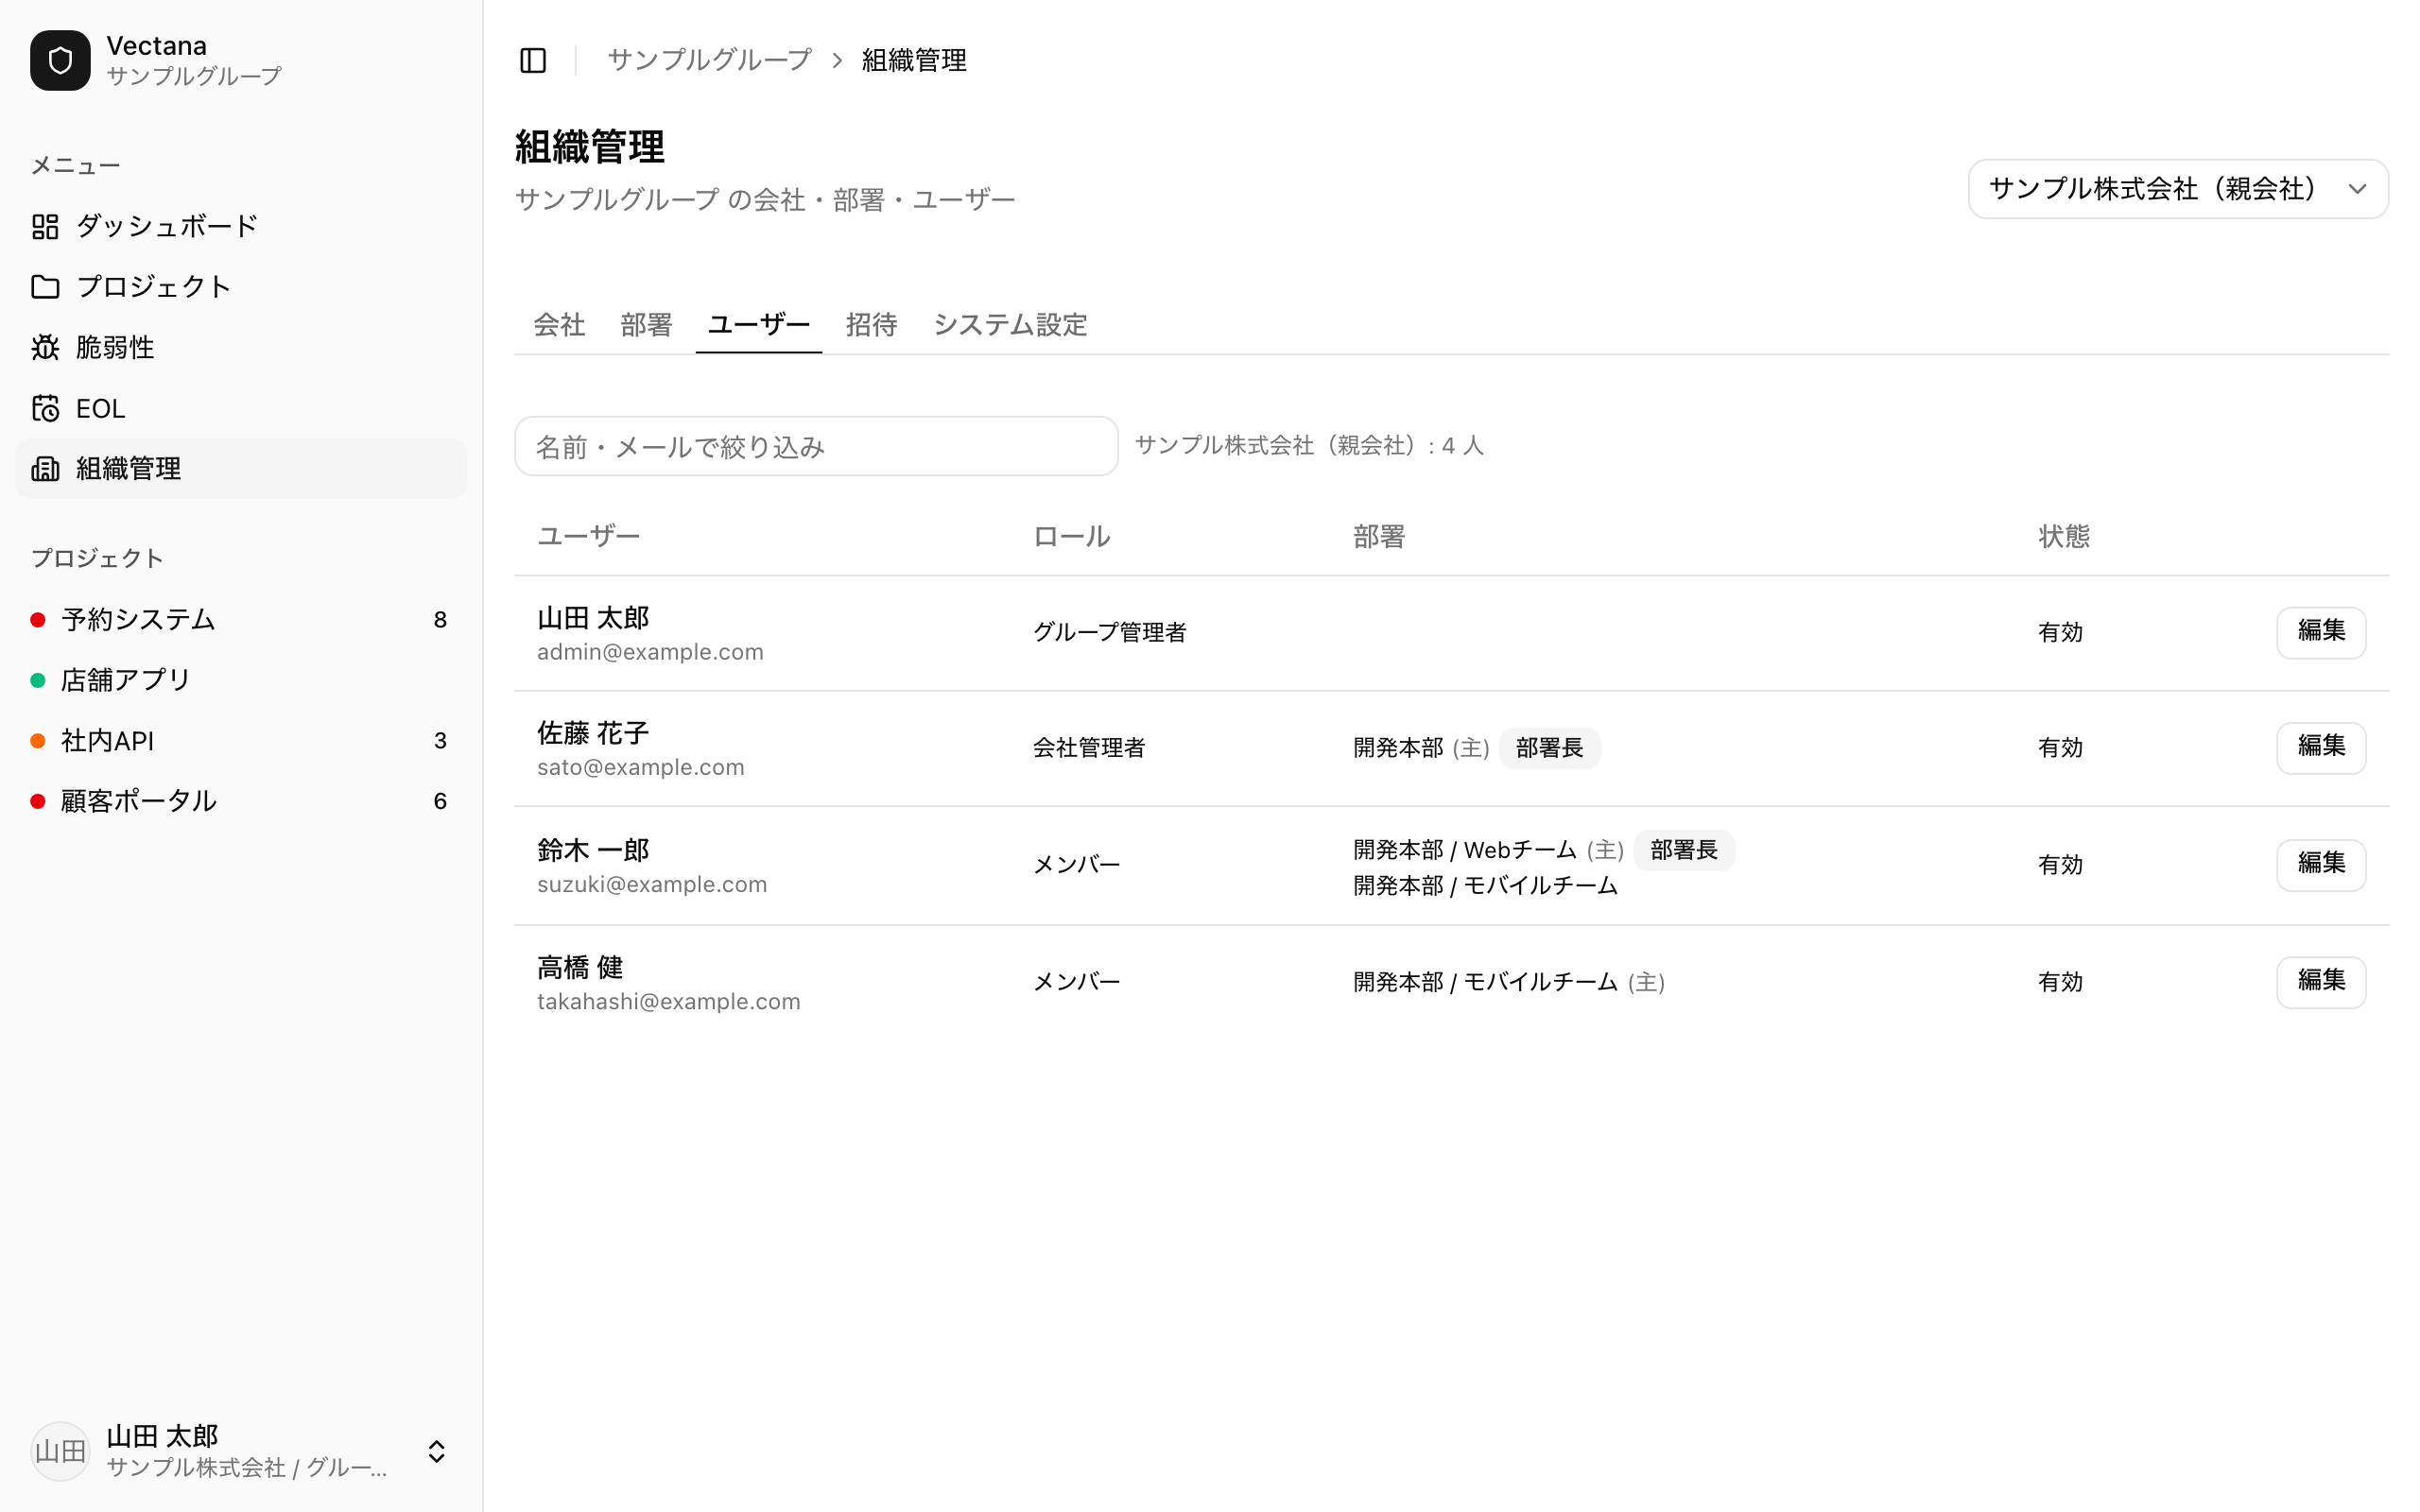Click the プロジェクト folder icon

pyautogui.click(x=45, y=287)
